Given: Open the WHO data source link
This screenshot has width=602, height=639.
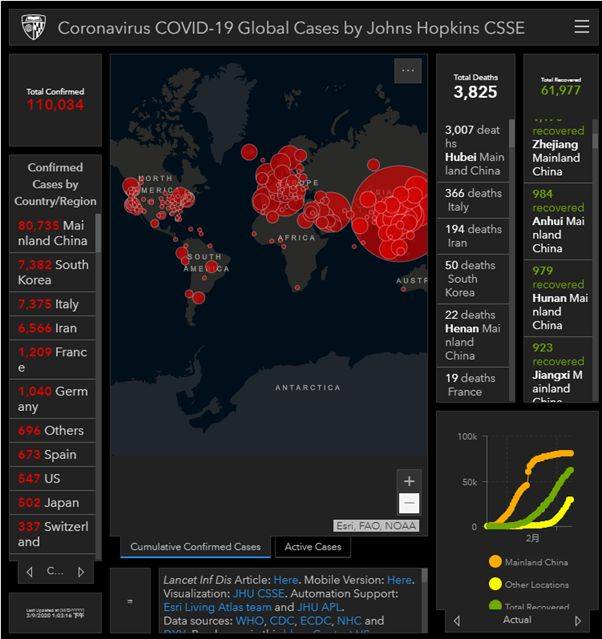Looking at the screenshot, I should click(250, 621).
